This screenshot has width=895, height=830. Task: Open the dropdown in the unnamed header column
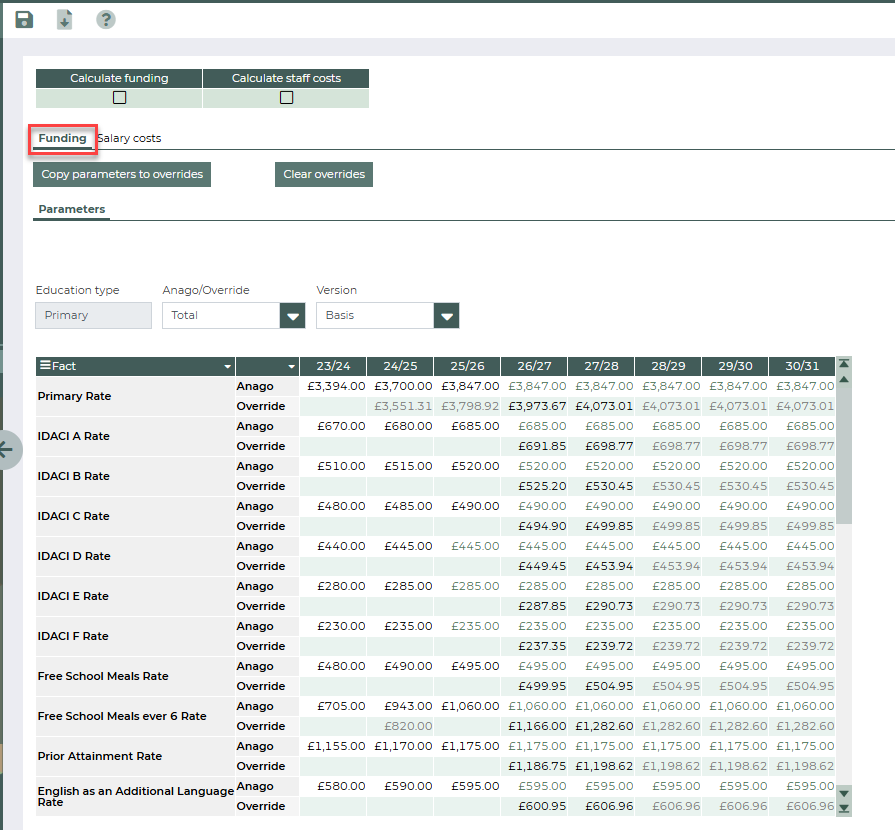pos(292,367)
